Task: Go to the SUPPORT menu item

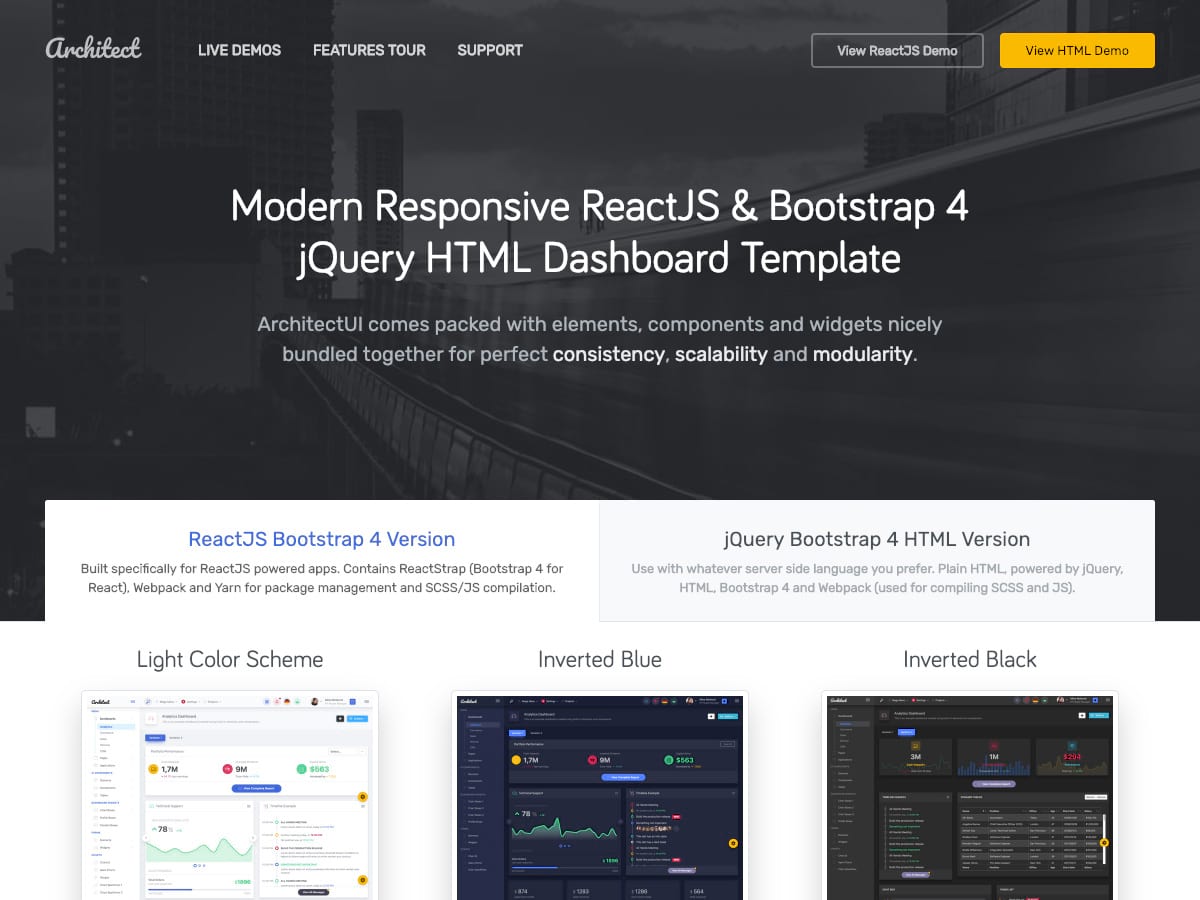Action: click(490, 50)
